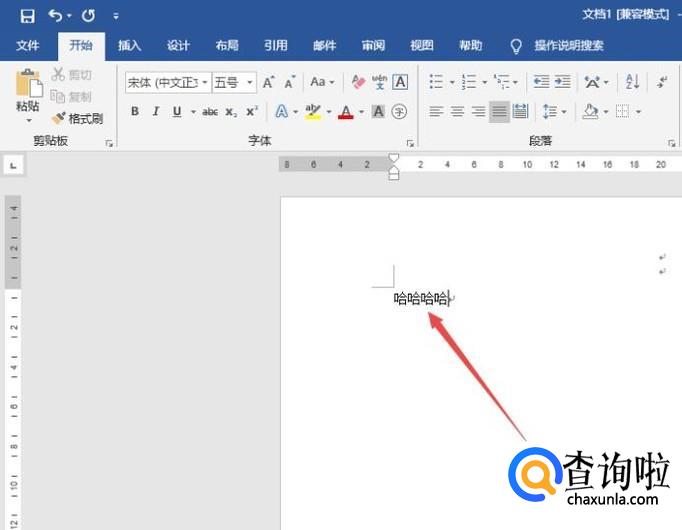Toggle strikethrough abc formatting
This screenshot has height=530, width=682.
pos(210,112)
